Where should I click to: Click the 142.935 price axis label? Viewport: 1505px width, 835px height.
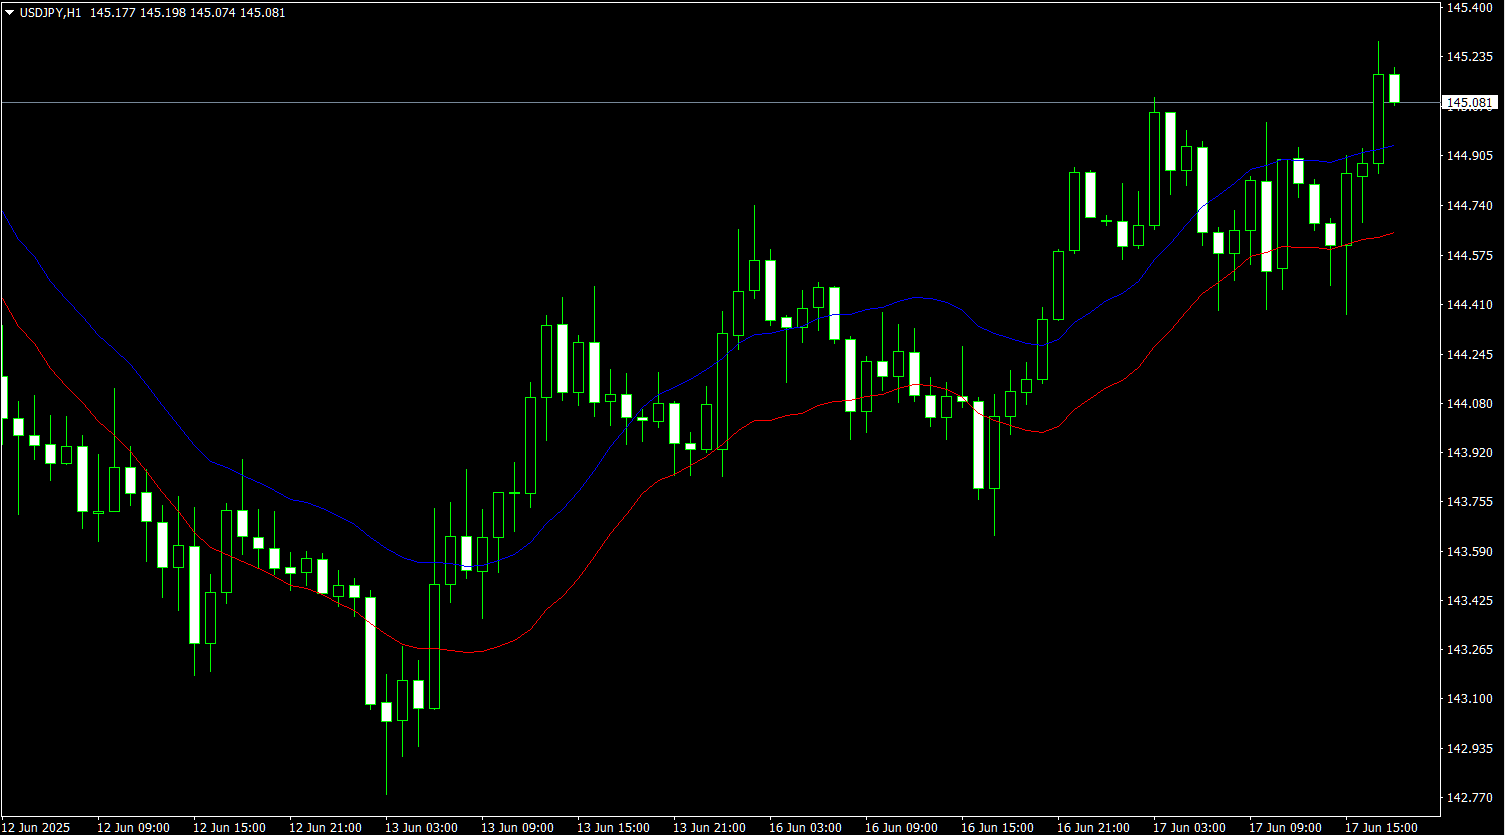tap(1470, 748)
